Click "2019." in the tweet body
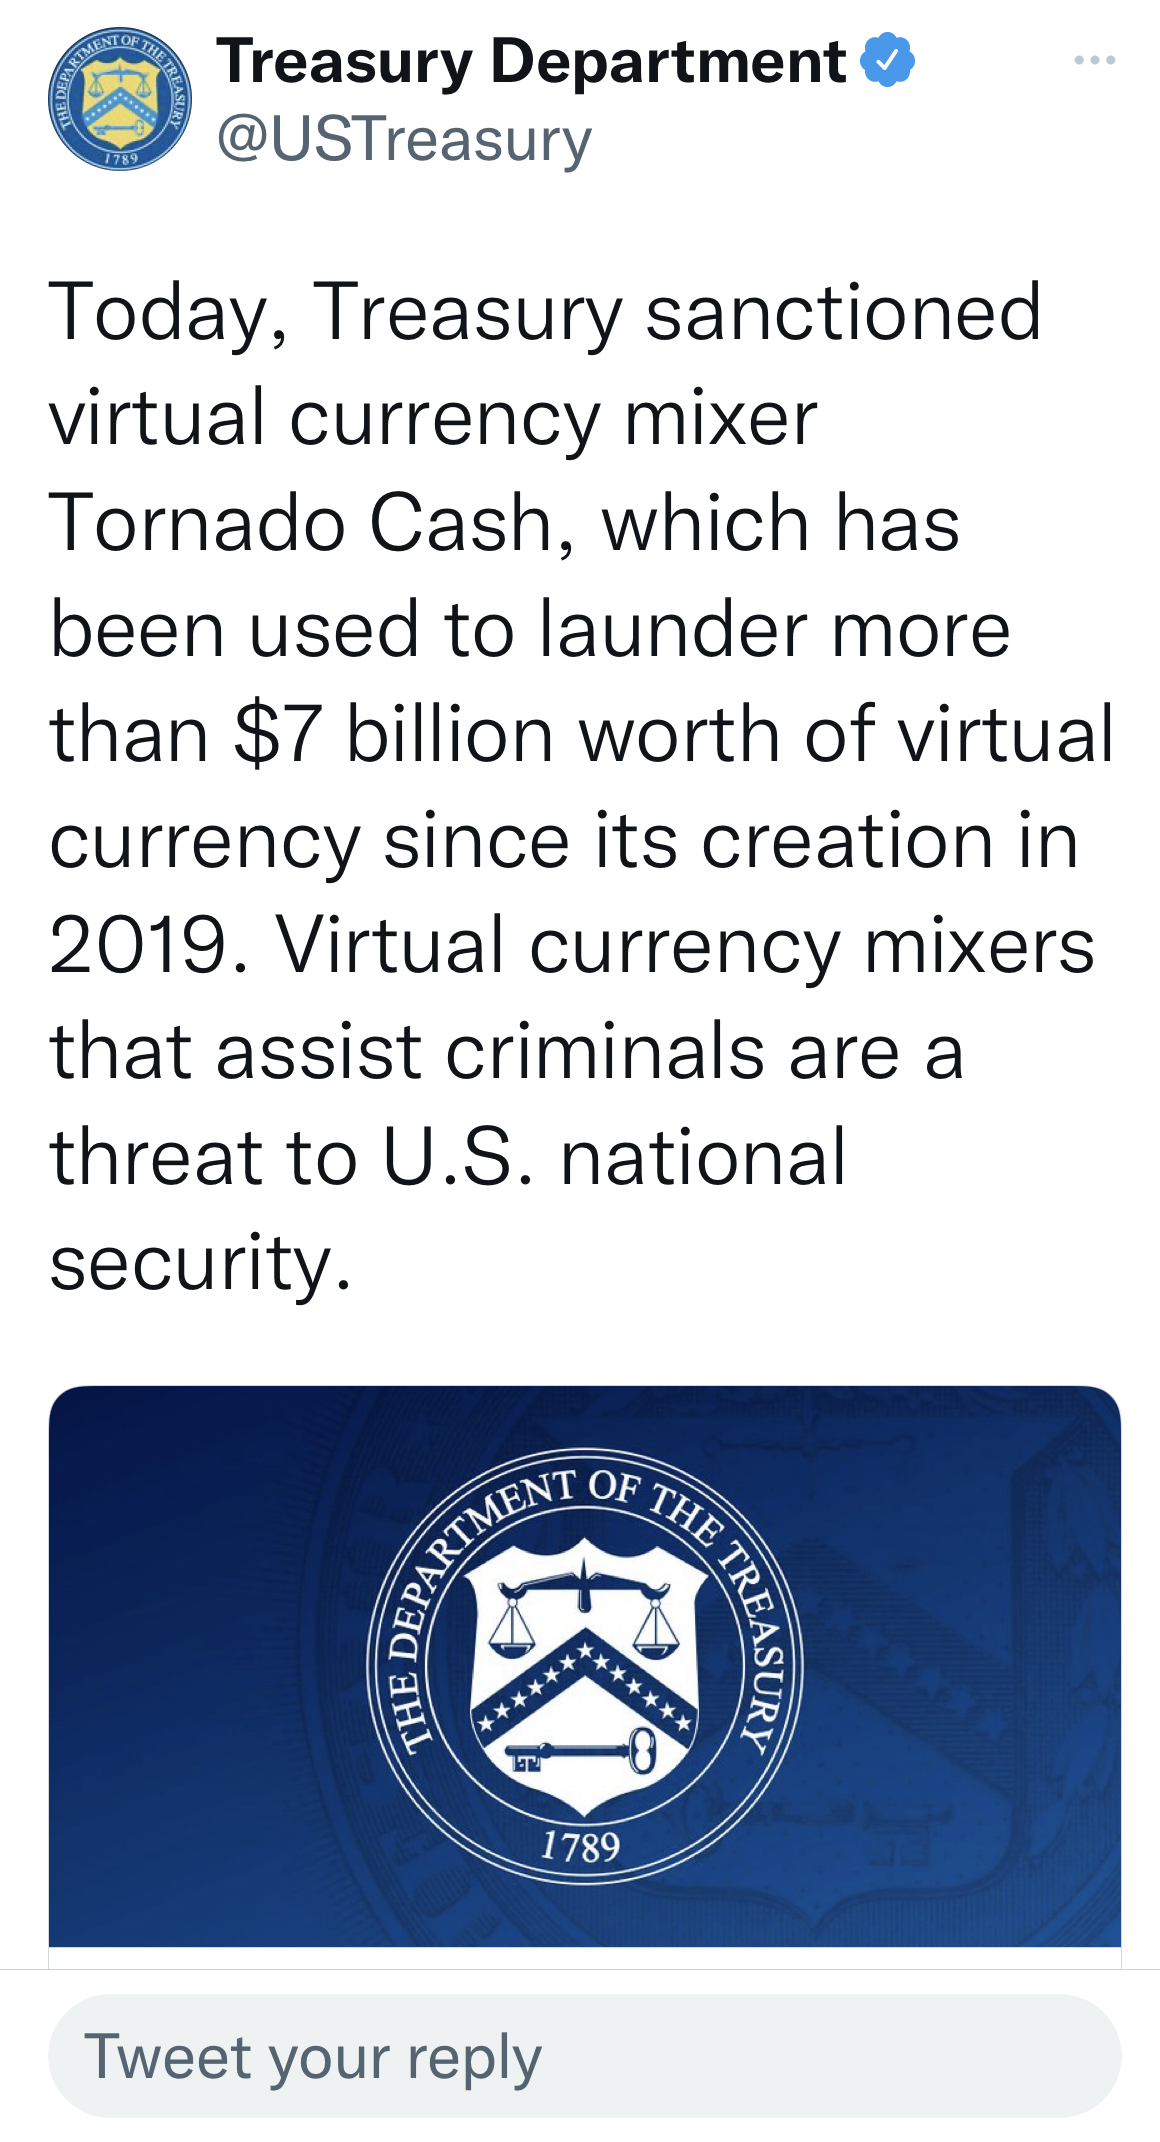 pyautogui.click(x=148, y=945)
